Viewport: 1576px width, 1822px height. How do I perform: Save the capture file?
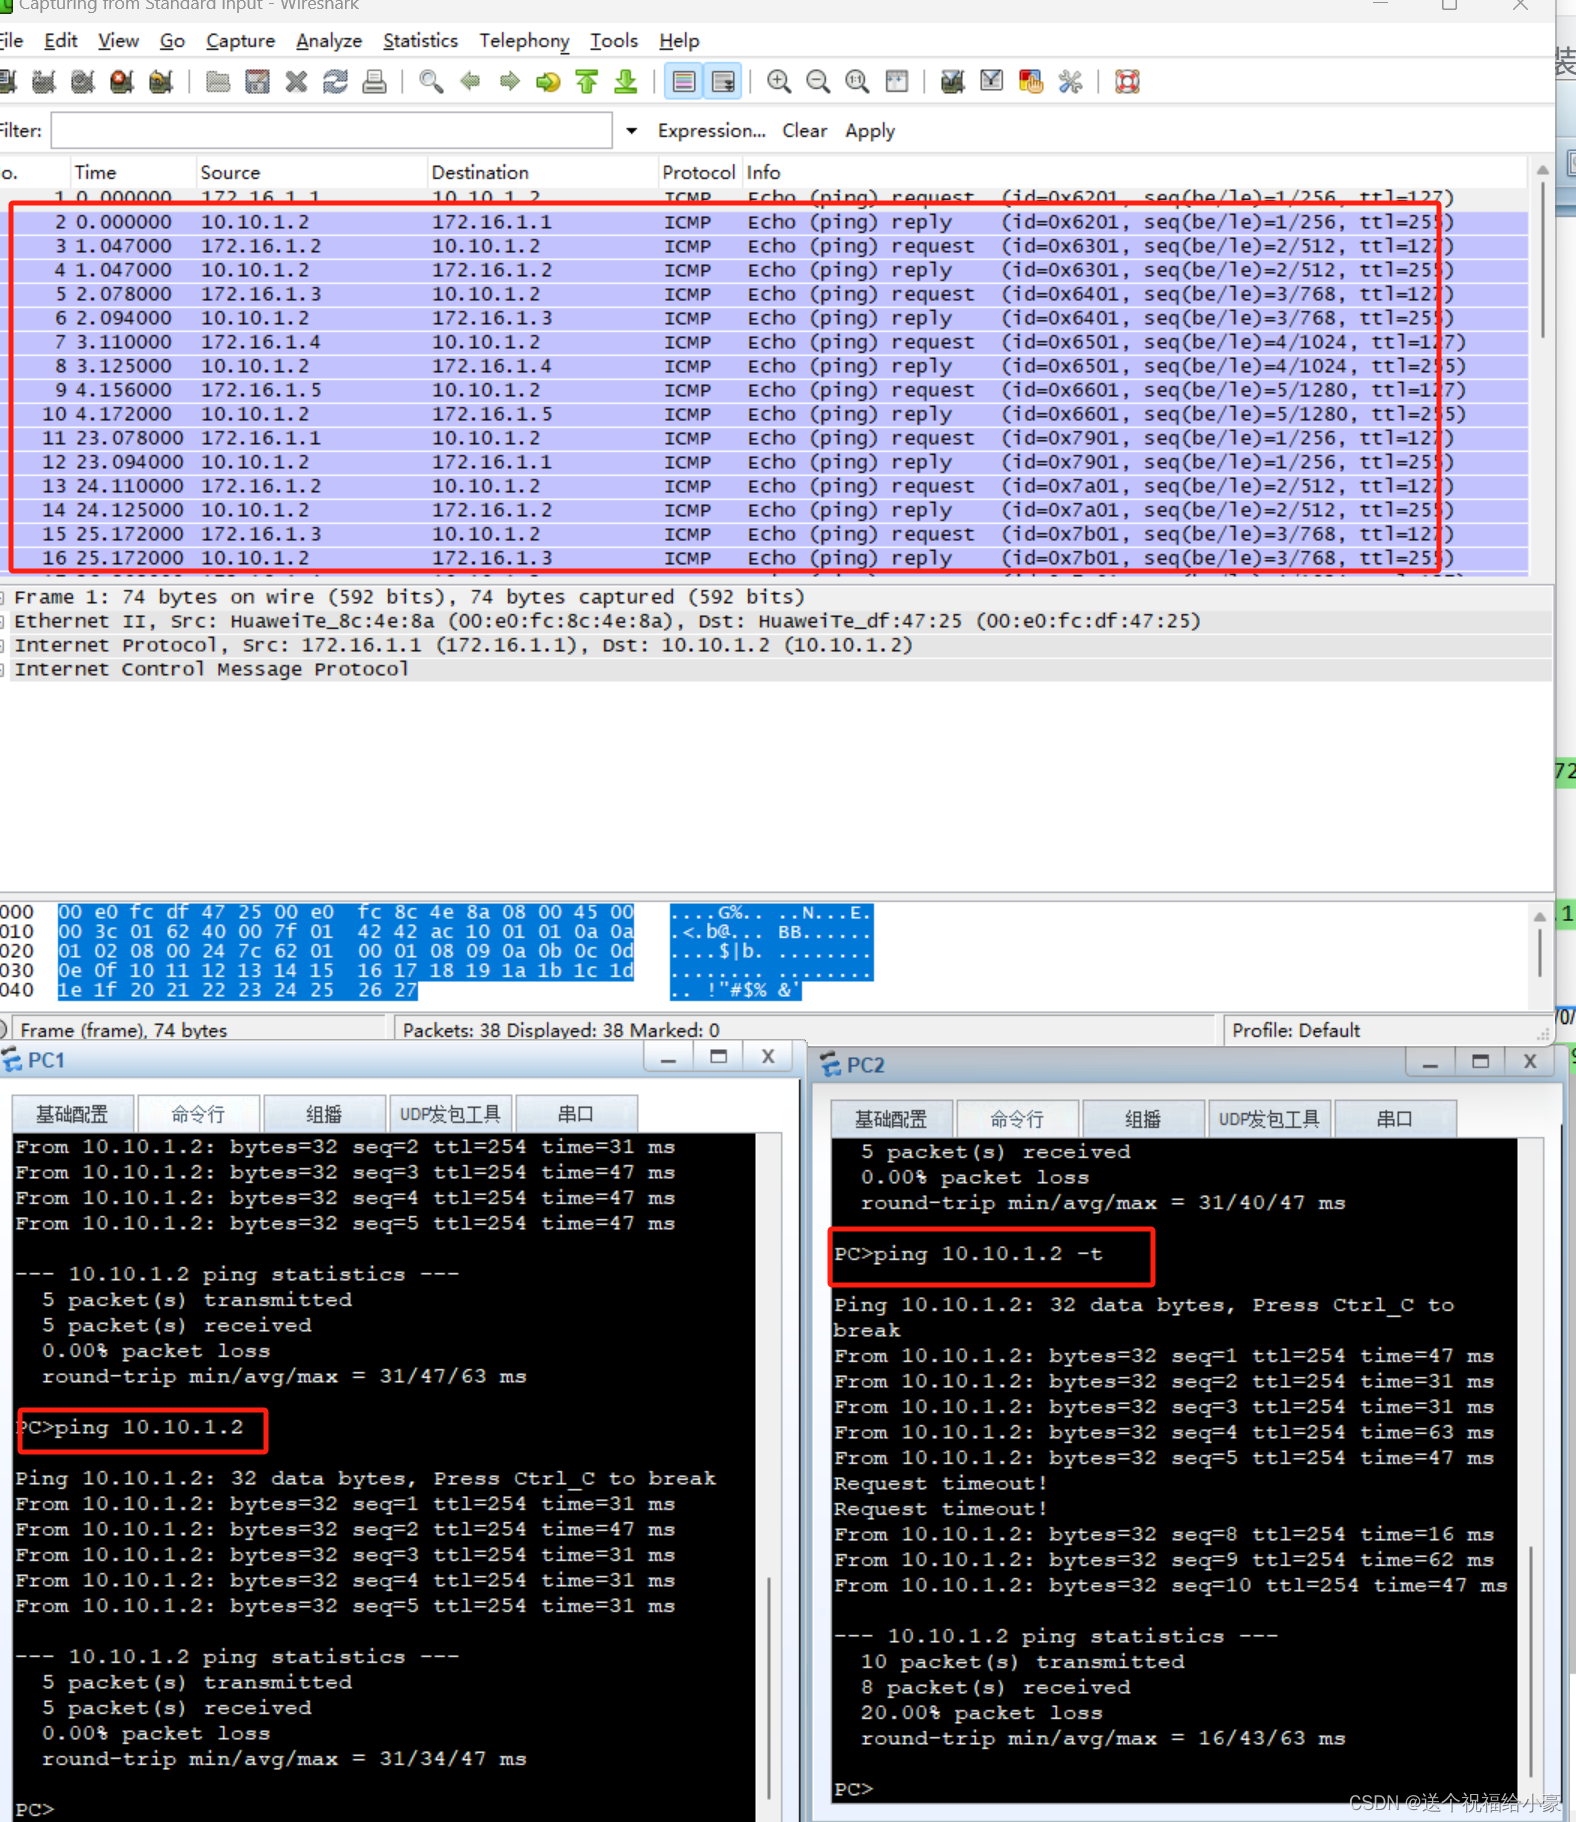click(257, 82)
